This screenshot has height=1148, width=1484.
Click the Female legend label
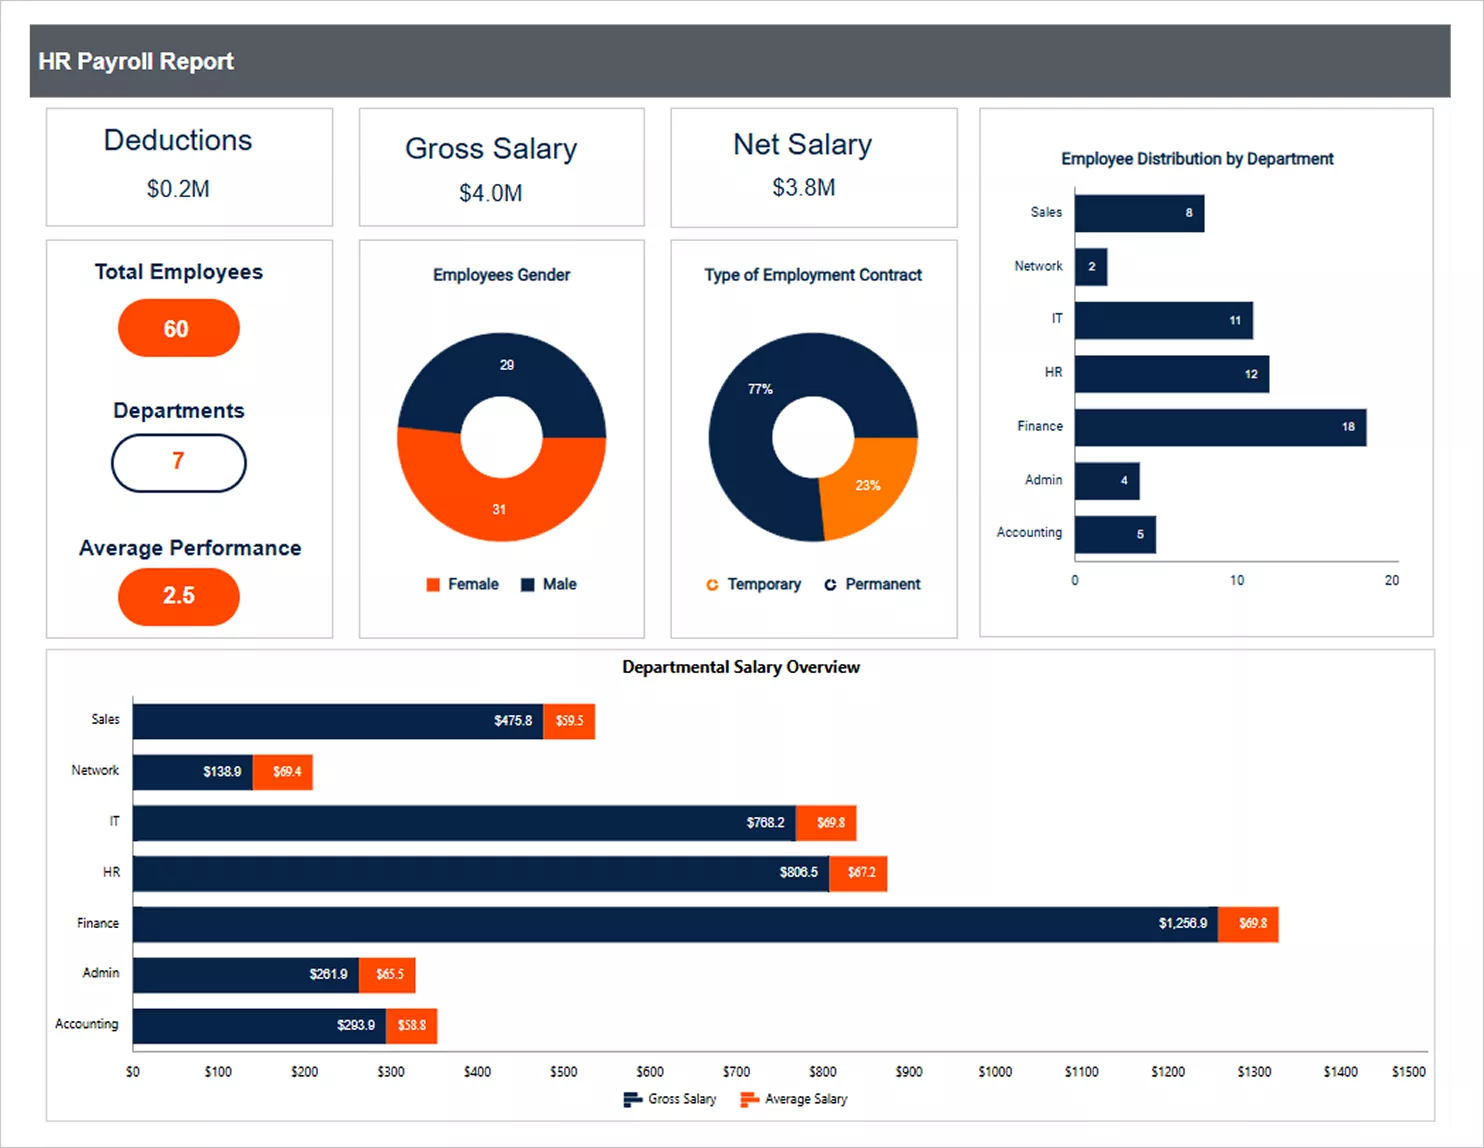coord(473,585)
